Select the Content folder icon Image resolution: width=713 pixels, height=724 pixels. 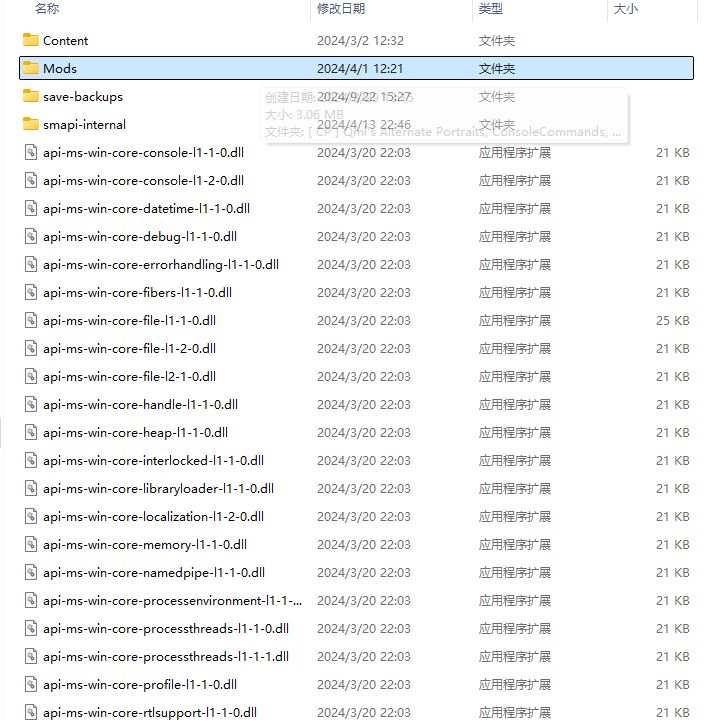[x=31, y=40]
